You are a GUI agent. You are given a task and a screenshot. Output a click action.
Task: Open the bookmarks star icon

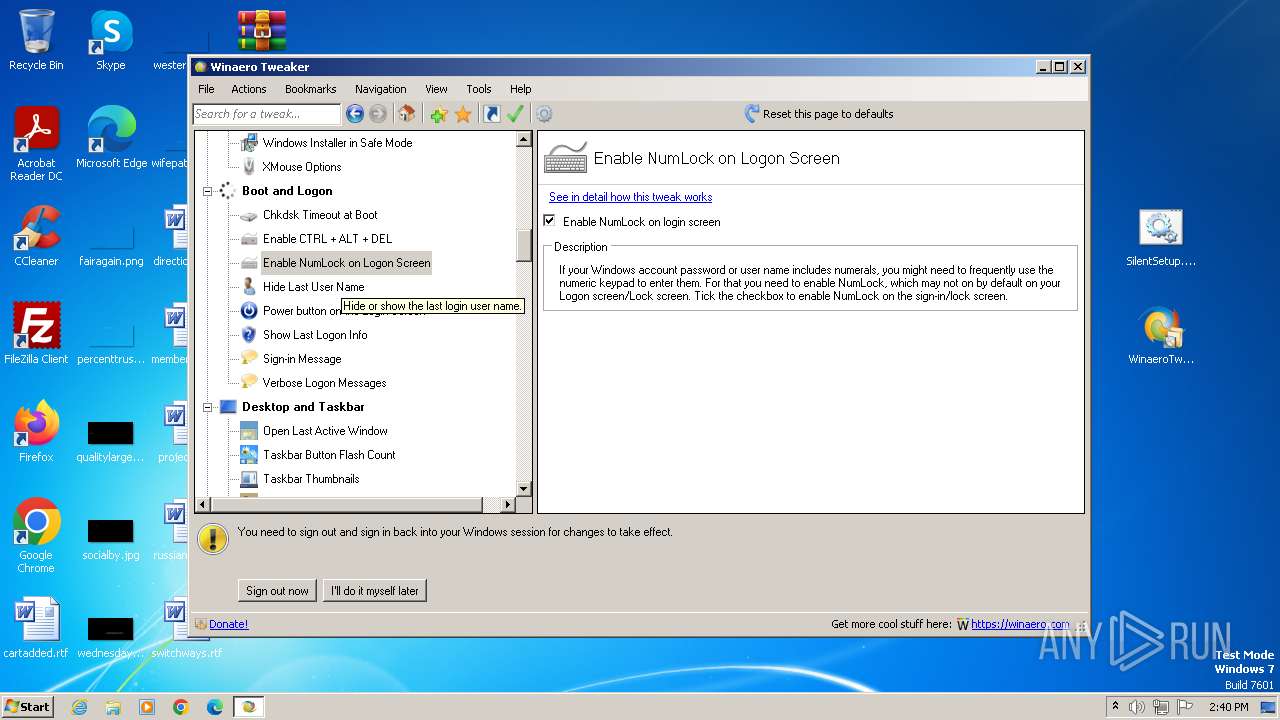coord(463,114)
